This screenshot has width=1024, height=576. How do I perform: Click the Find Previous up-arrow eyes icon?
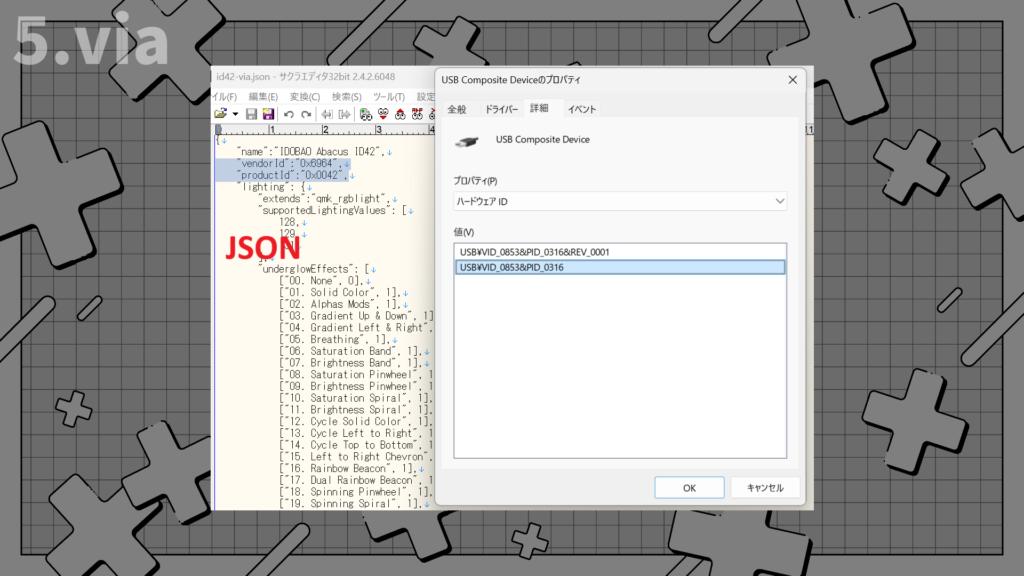tap(399, 114)
